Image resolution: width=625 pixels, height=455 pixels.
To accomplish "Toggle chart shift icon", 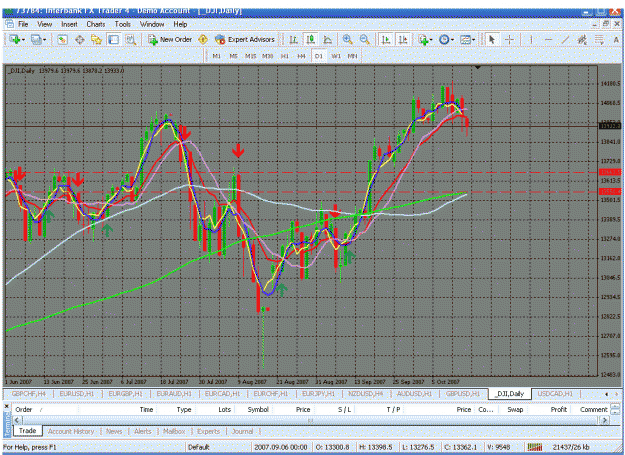I will tap(403, 39).
